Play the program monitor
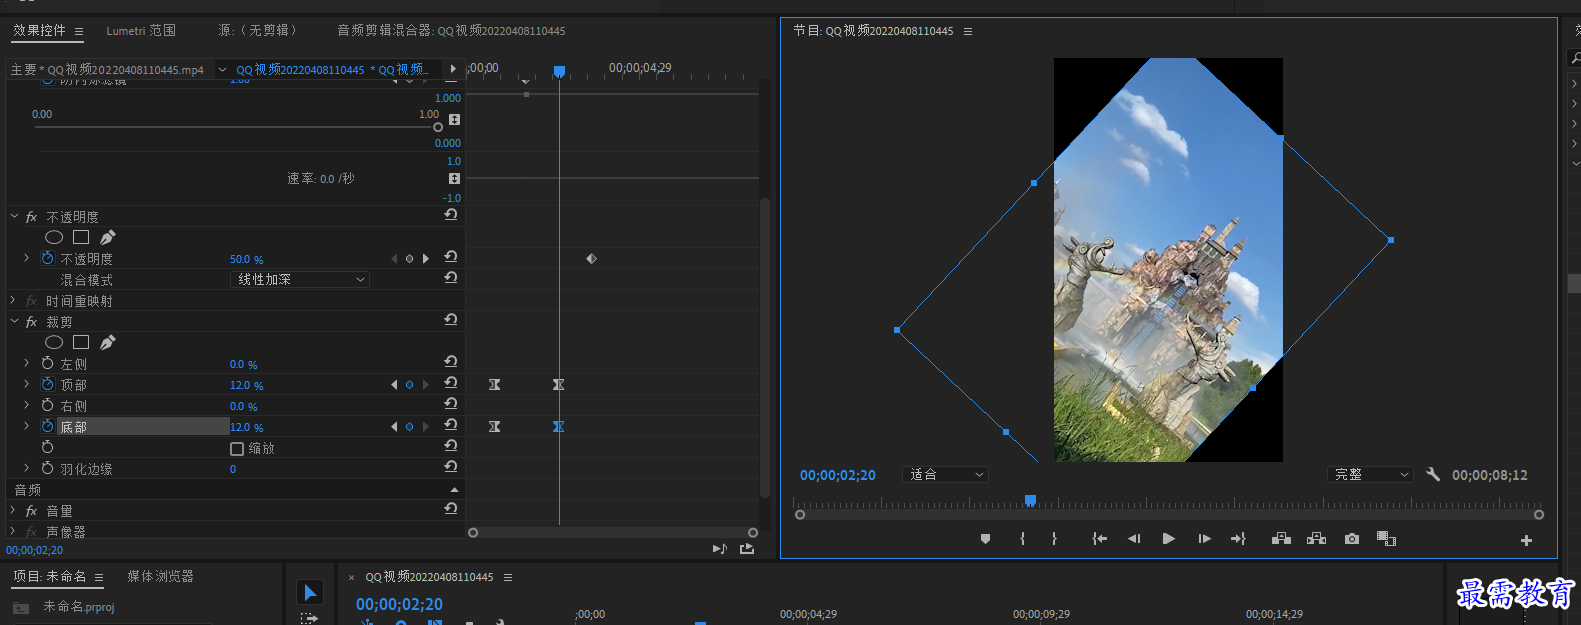1581x625 pixels. pyautogui.click(x=1169, y=539)
